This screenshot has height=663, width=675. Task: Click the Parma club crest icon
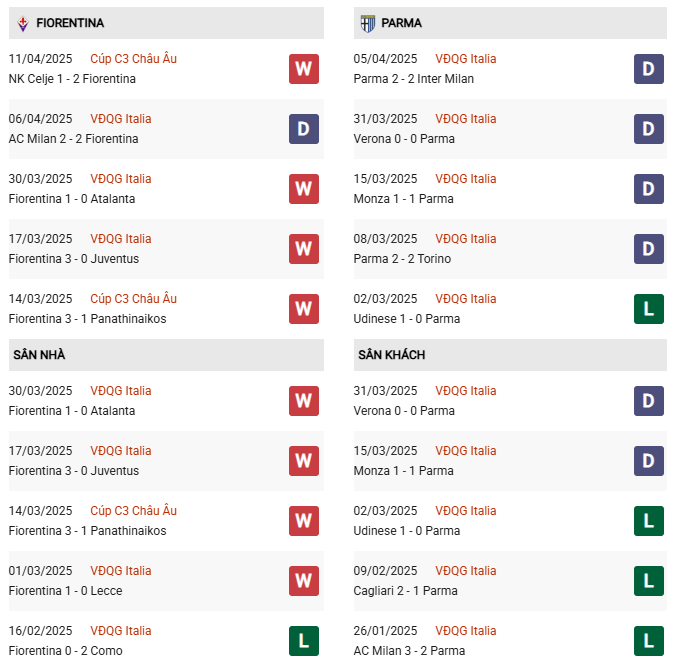point(368,23)
